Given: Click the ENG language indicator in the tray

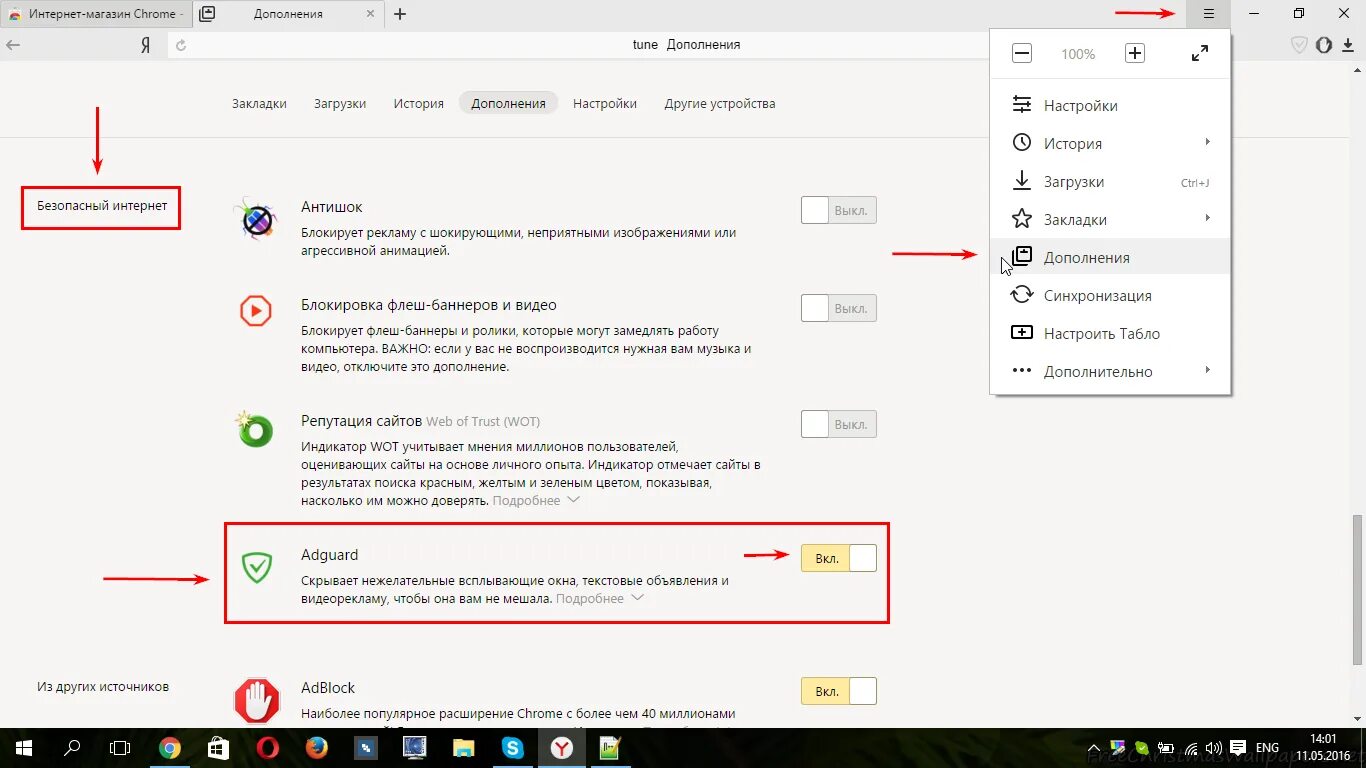Looking at the screenshot, I should [x=1267, y=748].
